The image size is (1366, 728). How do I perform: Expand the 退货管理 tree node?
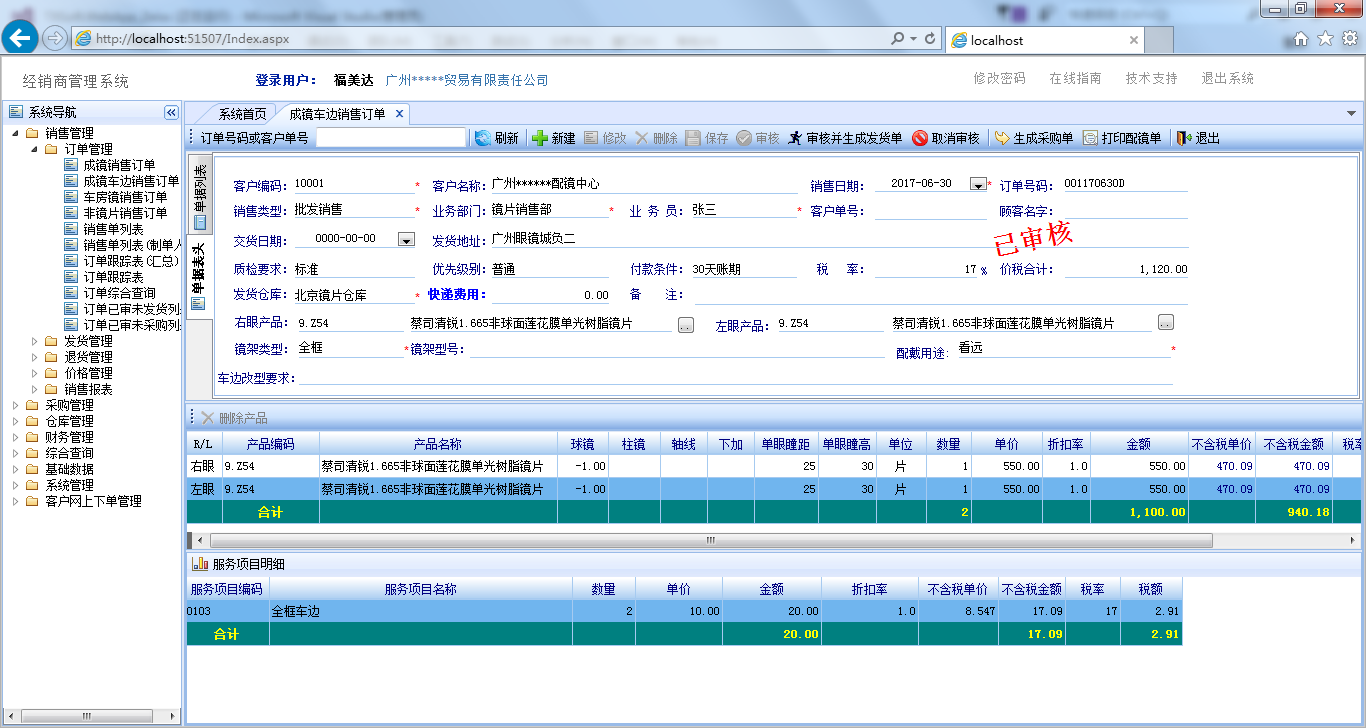point(33,357)
